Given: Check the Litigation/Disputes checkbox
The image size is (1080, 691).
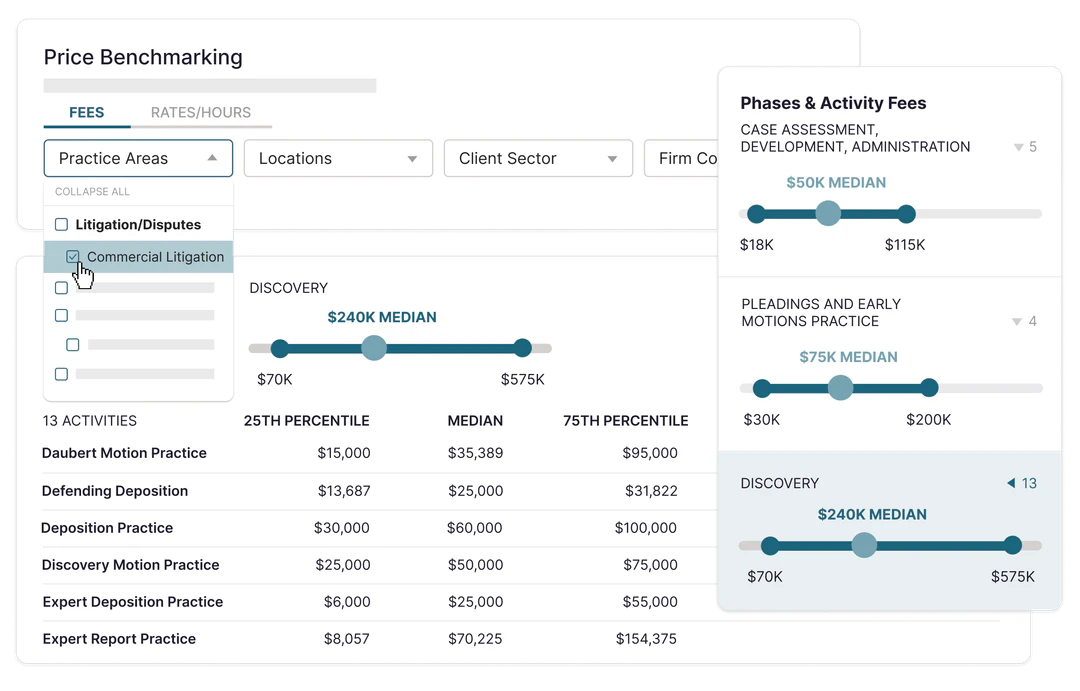Looking at the screenshot, I should 62,225.
